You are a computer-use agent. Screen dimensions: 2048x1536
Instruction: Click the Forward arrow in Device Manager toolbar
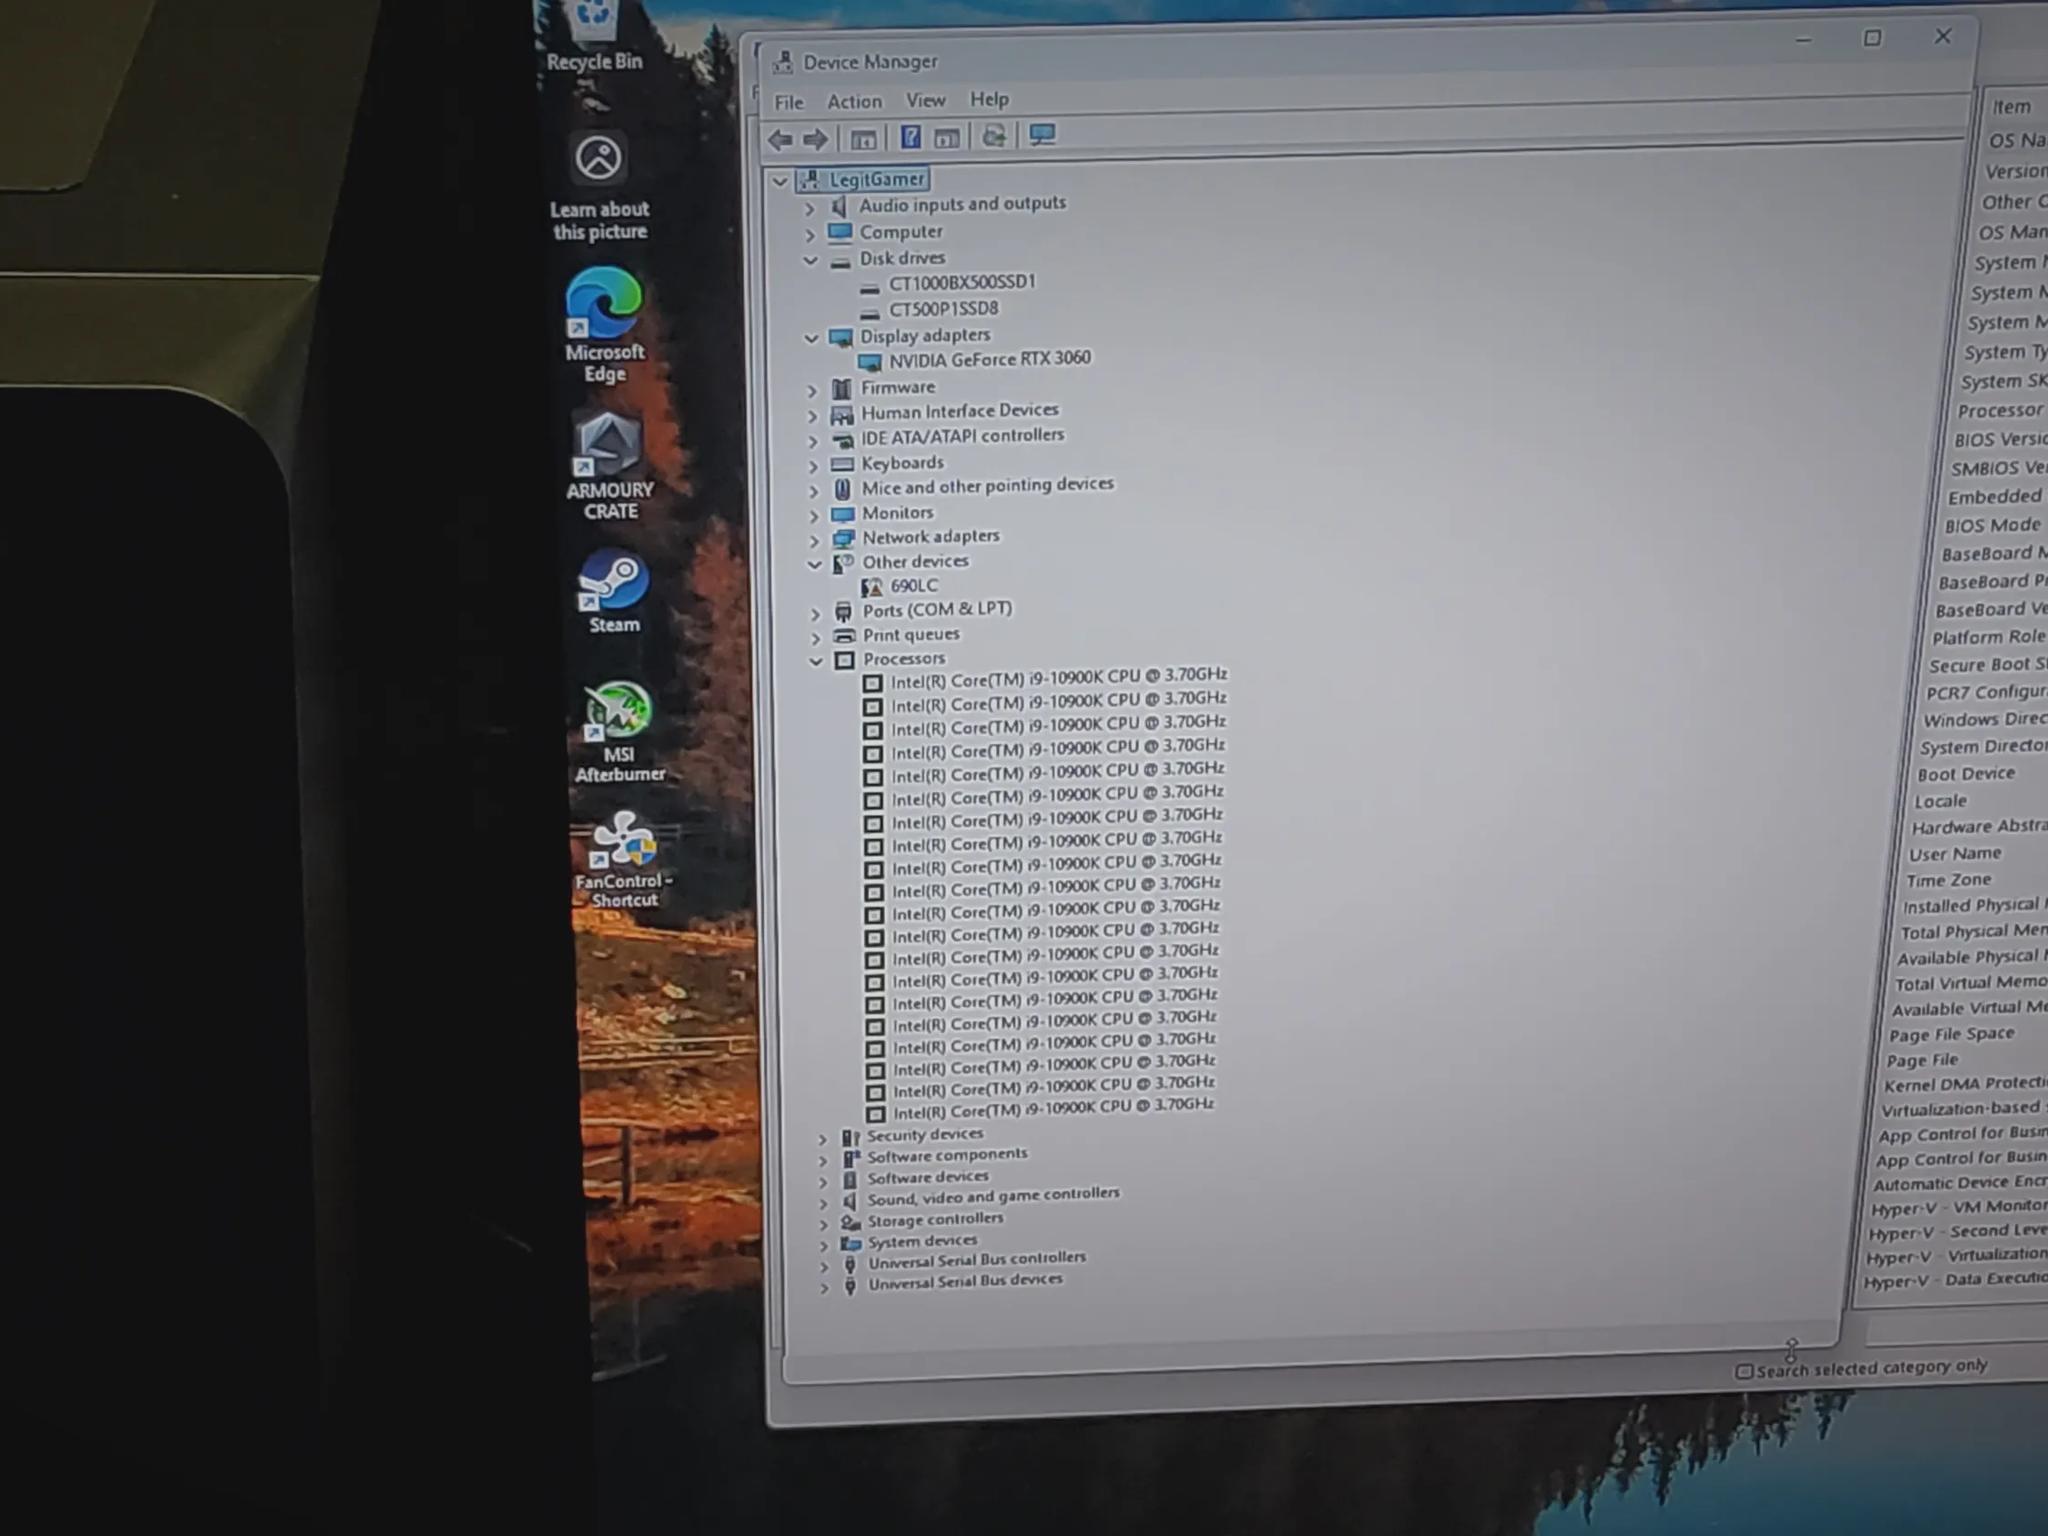816,139
